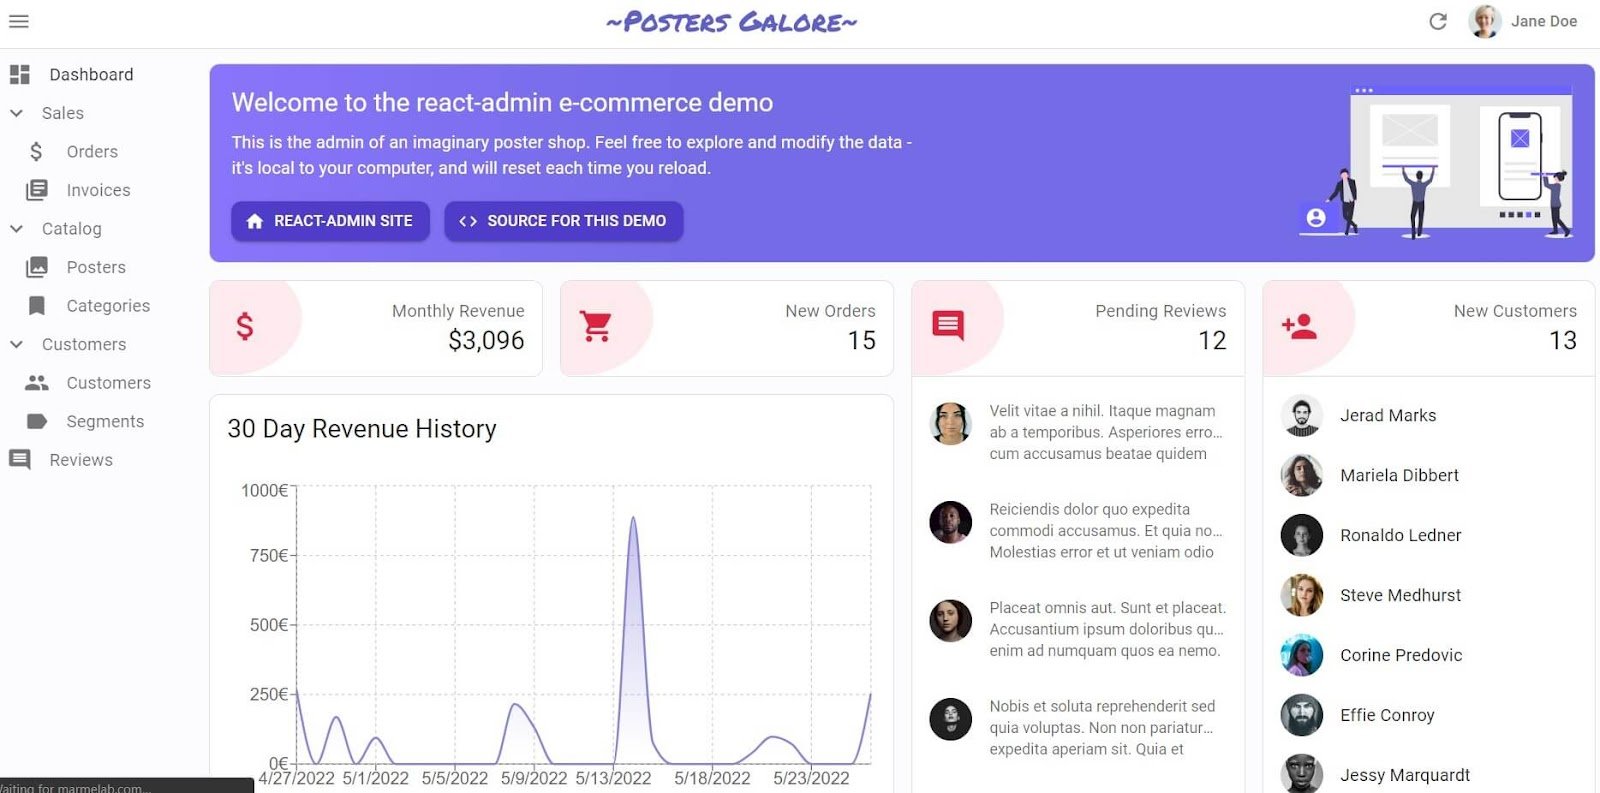The width and height of the screenshot is (1600, 793).
Task: Click the Pending Reviews comment icon
Action: coord(948,326)
